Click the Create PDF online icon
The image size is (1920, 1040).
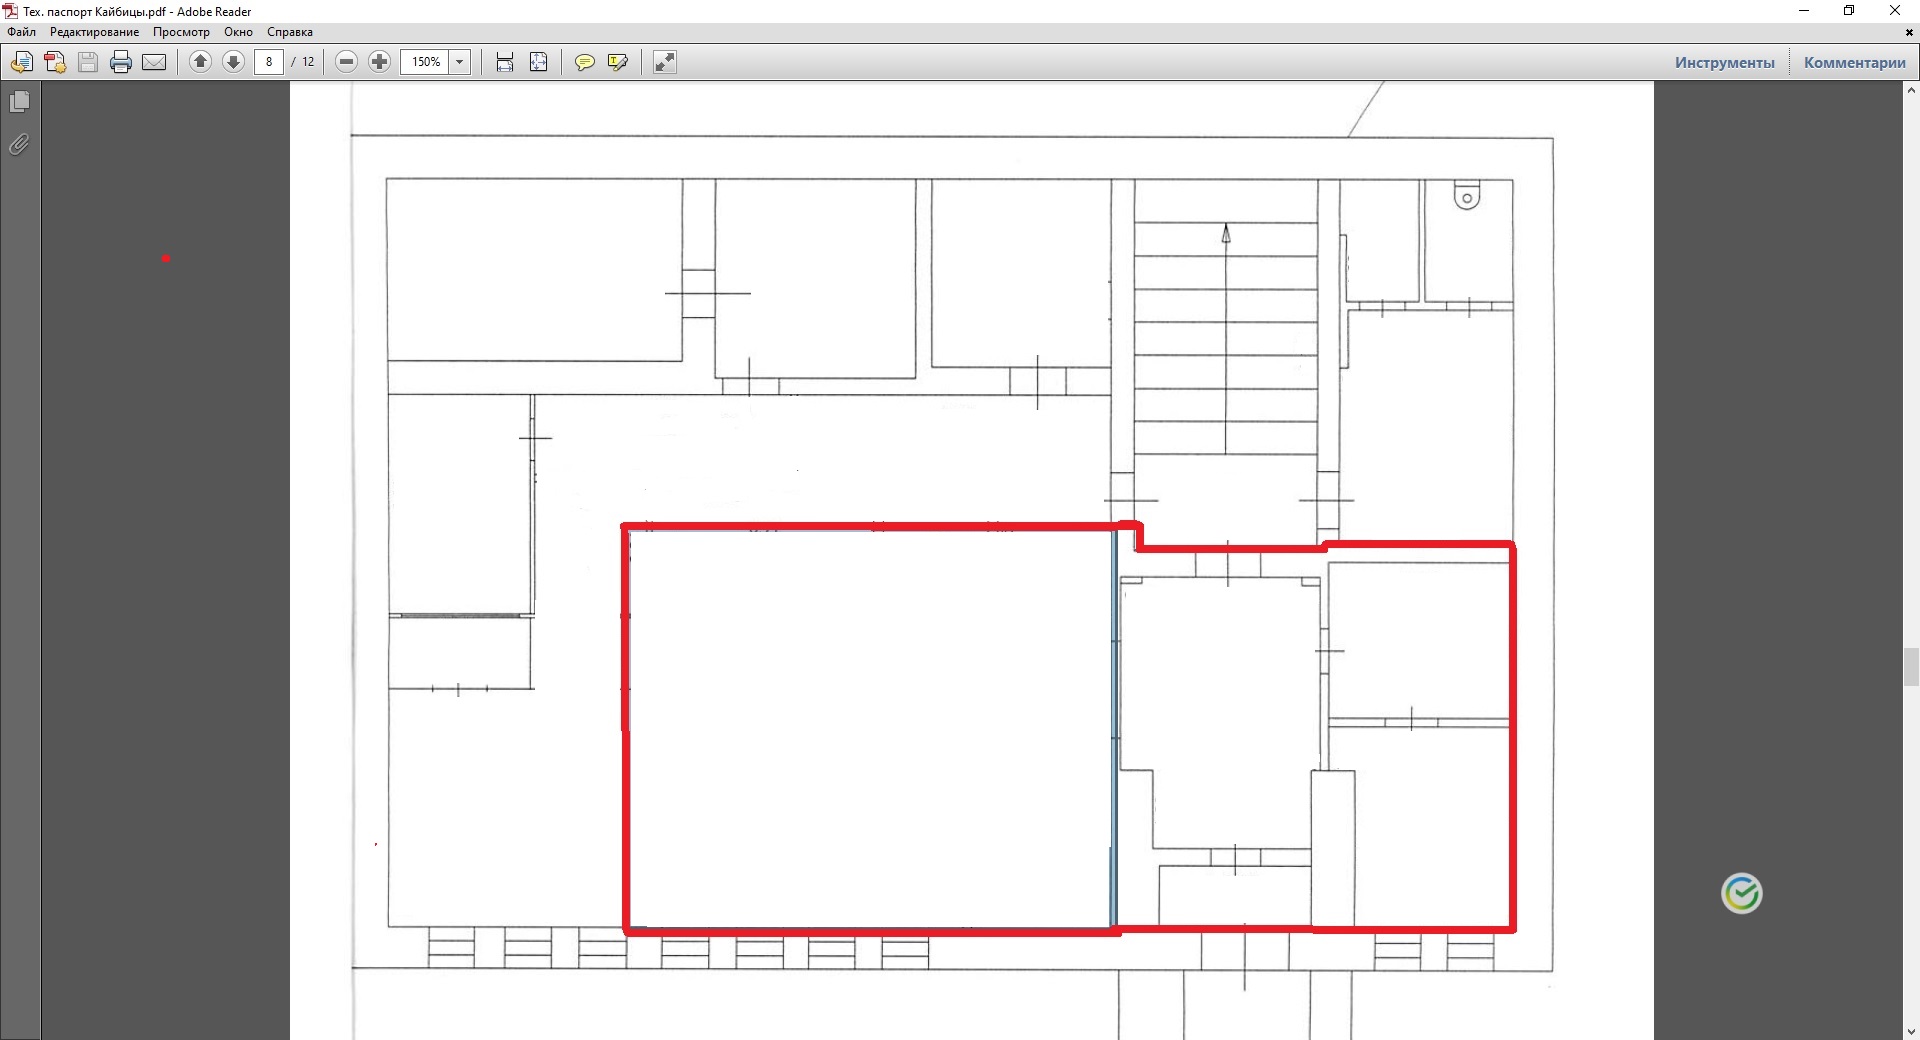coord(21,62)
